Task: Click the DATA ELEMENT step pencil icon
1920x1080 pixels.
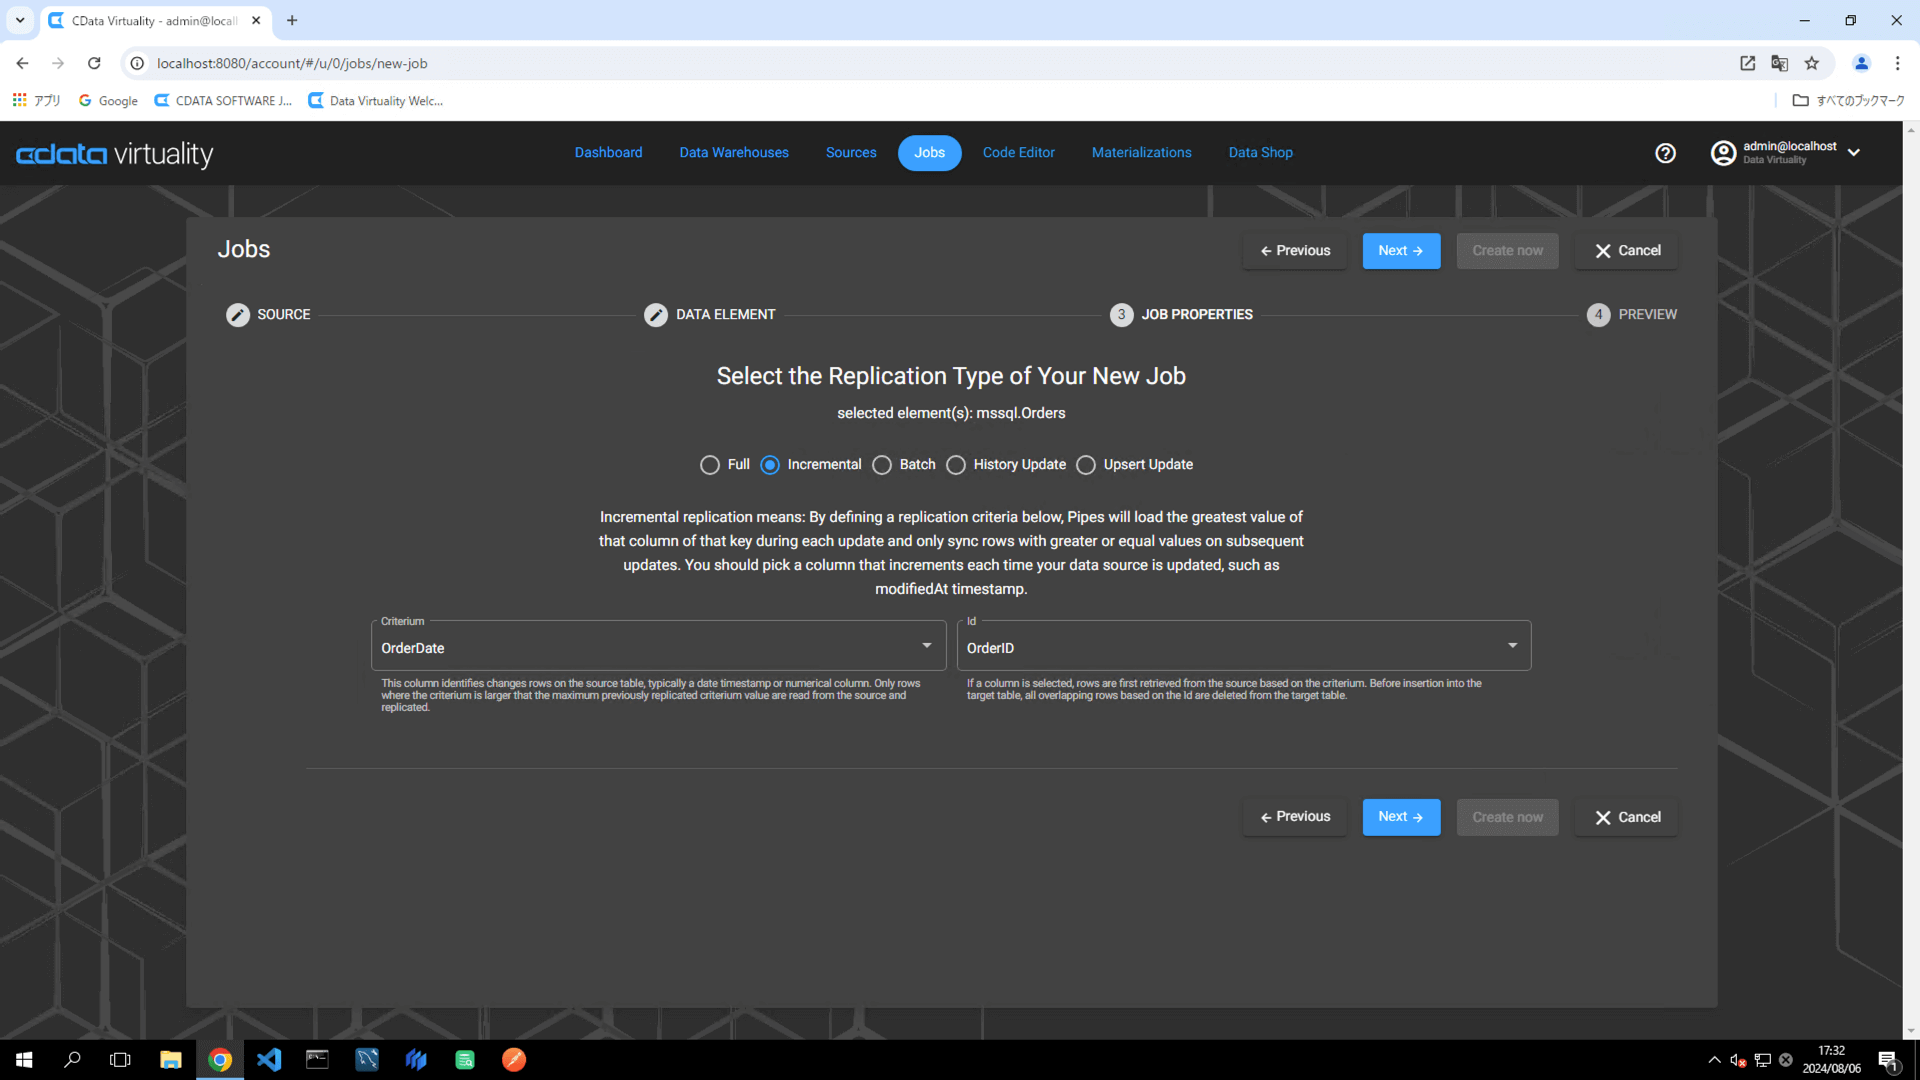Action: point(656,315)
